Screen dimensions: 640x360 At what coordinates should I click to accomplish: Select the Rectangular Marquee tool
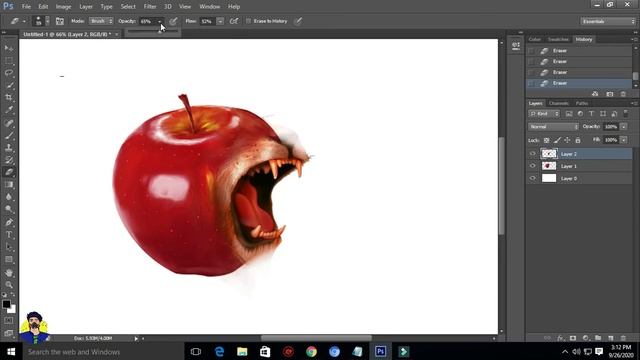click(x=9, y=60)
